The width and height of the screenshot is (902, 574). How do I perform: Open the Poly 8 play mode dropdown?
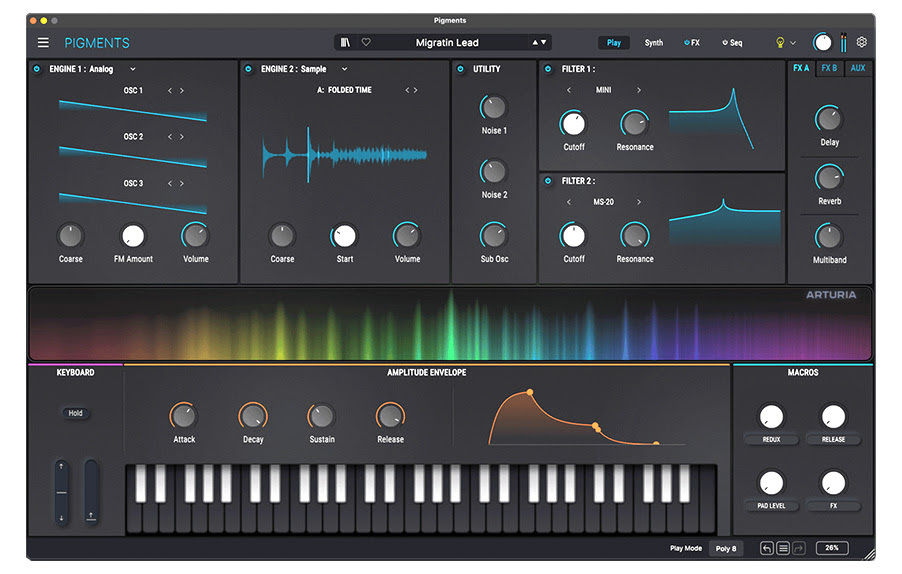point(726,548)
